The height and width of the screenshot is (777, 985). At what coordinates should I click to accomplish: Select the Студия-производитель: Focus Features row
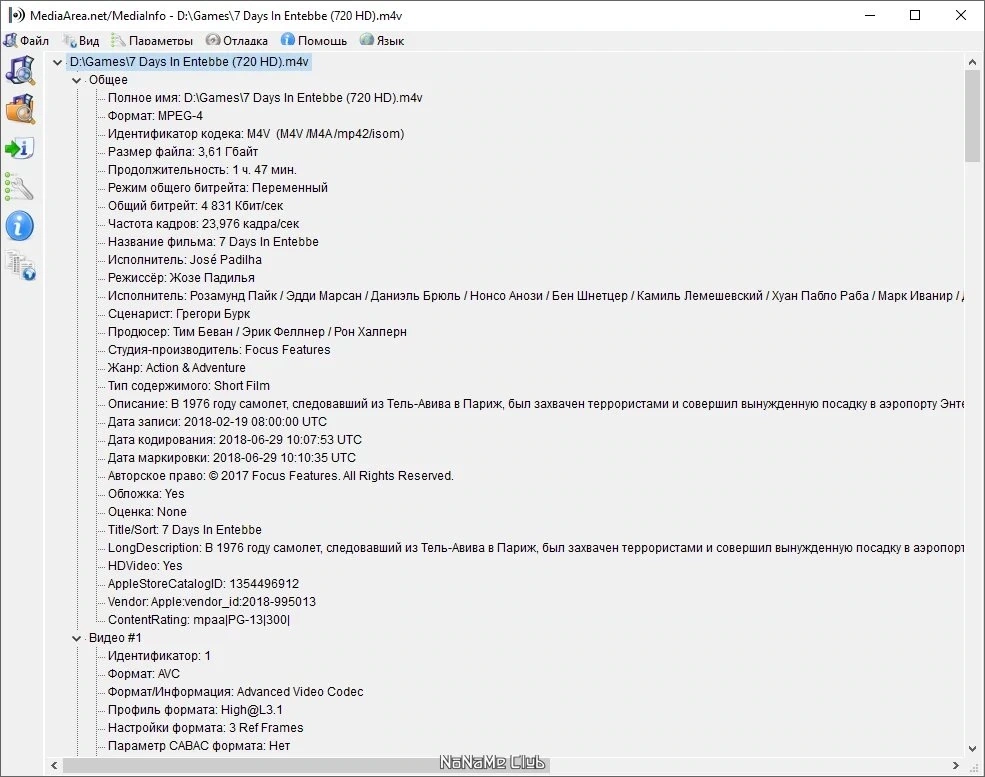(x=219, y=350)
